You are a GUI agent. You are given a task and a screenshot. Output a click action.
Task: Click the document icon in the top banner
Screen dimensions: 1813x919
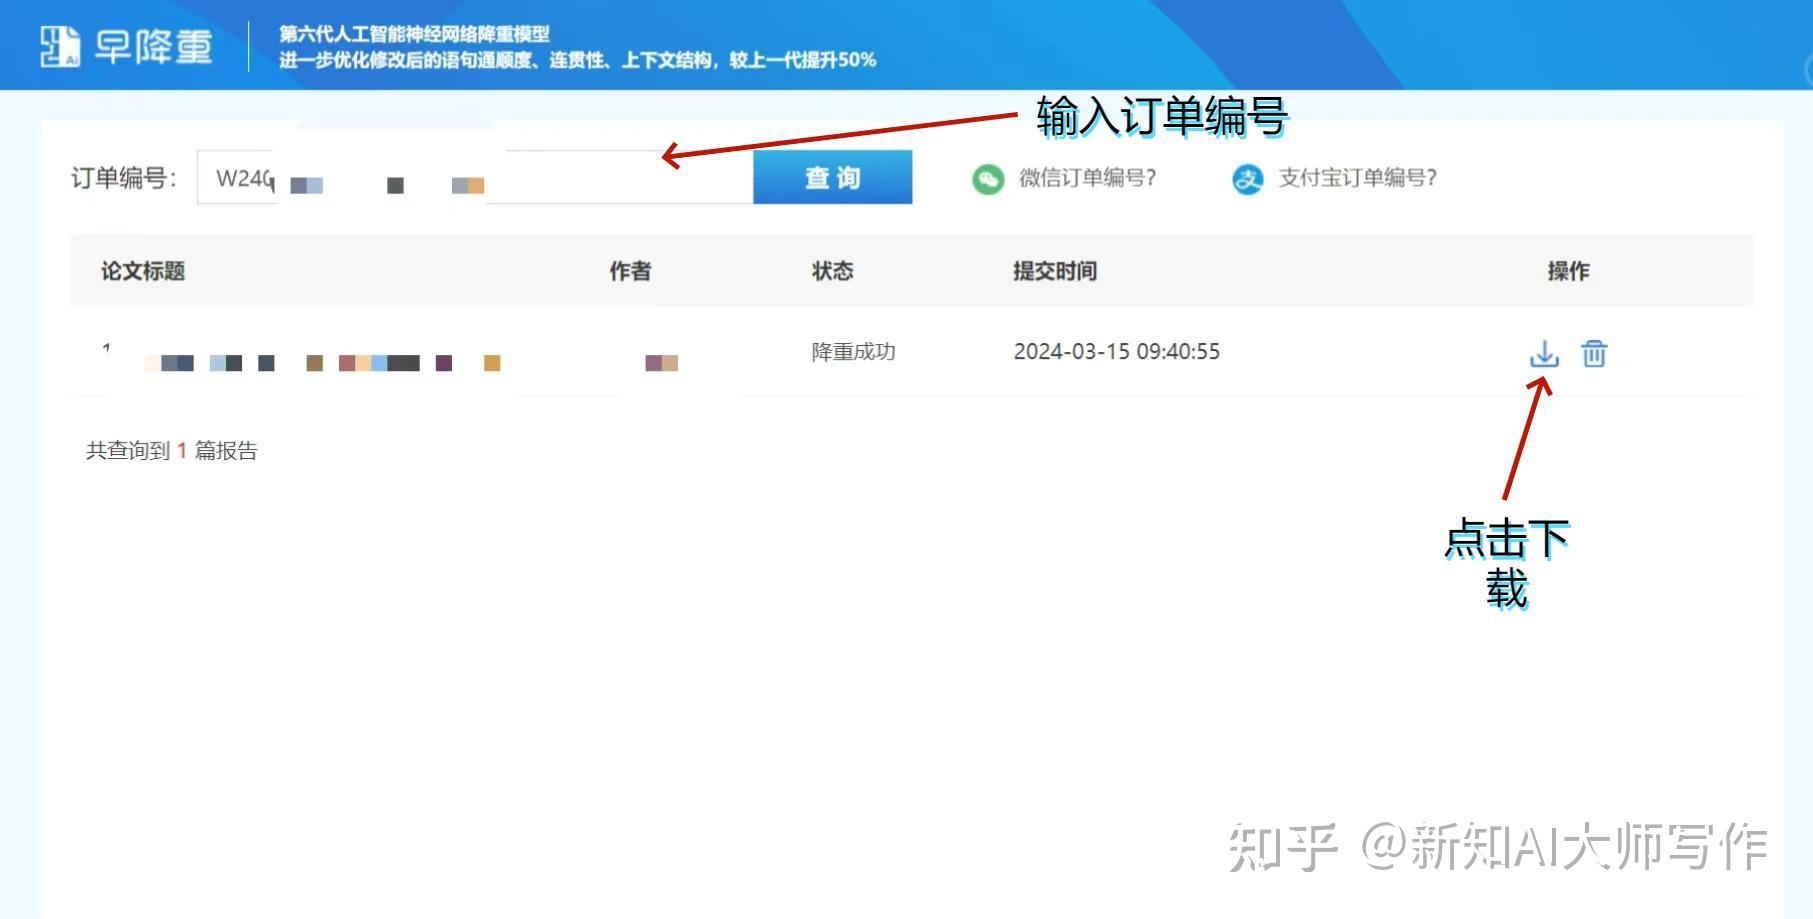pos(60,48)
